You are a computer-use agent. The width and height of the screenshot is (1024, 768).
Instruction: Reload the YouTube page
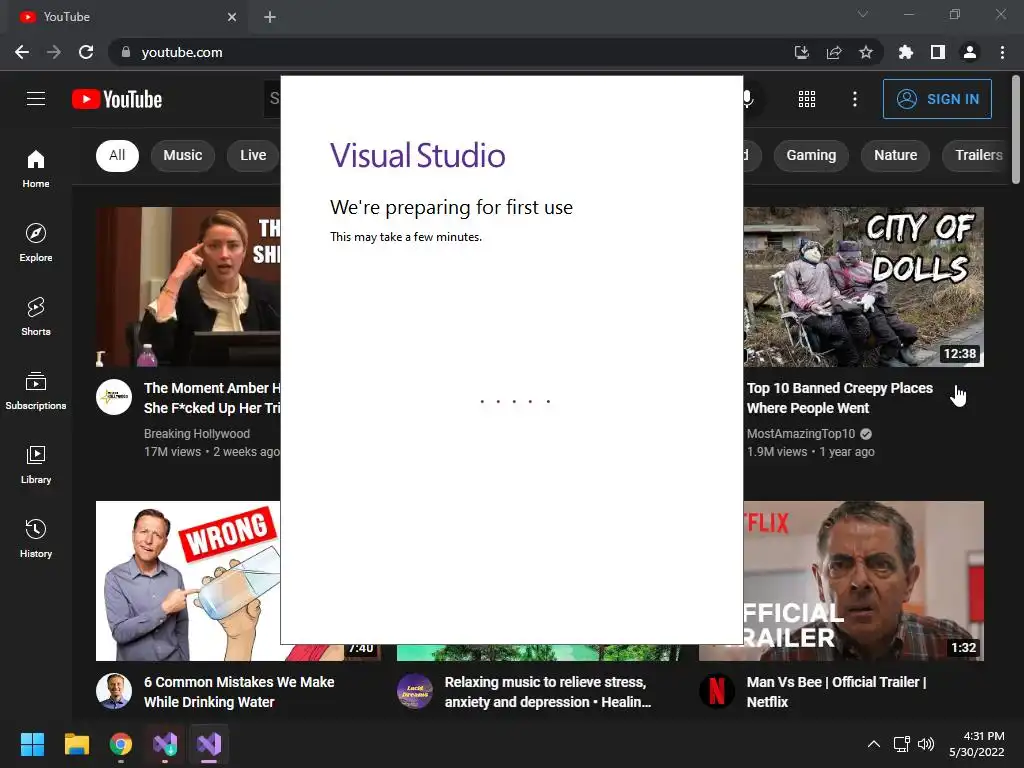pyautogui.click(x=86, y=52)
